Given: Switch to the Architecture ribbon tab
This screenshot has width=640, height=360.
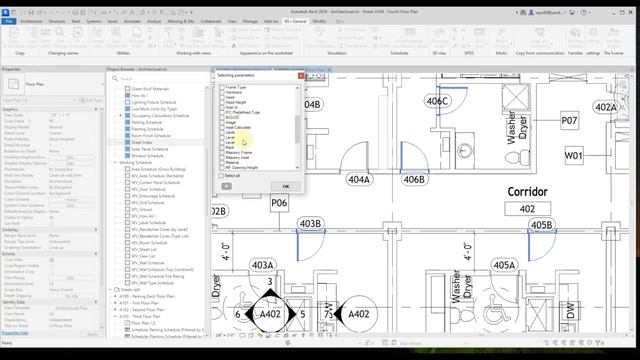Looking at the screenshot, I should coord(31,21).
